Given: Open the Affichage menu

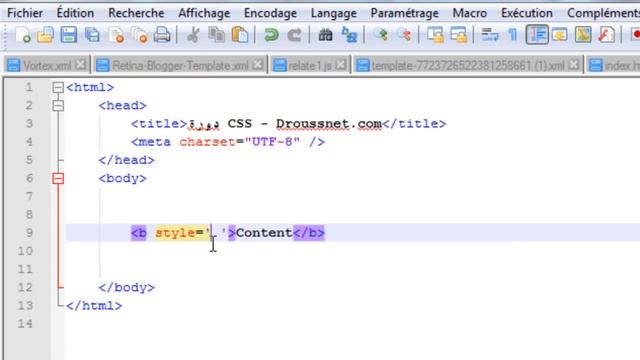Looking at the screenshot, I should coord(204,13).
